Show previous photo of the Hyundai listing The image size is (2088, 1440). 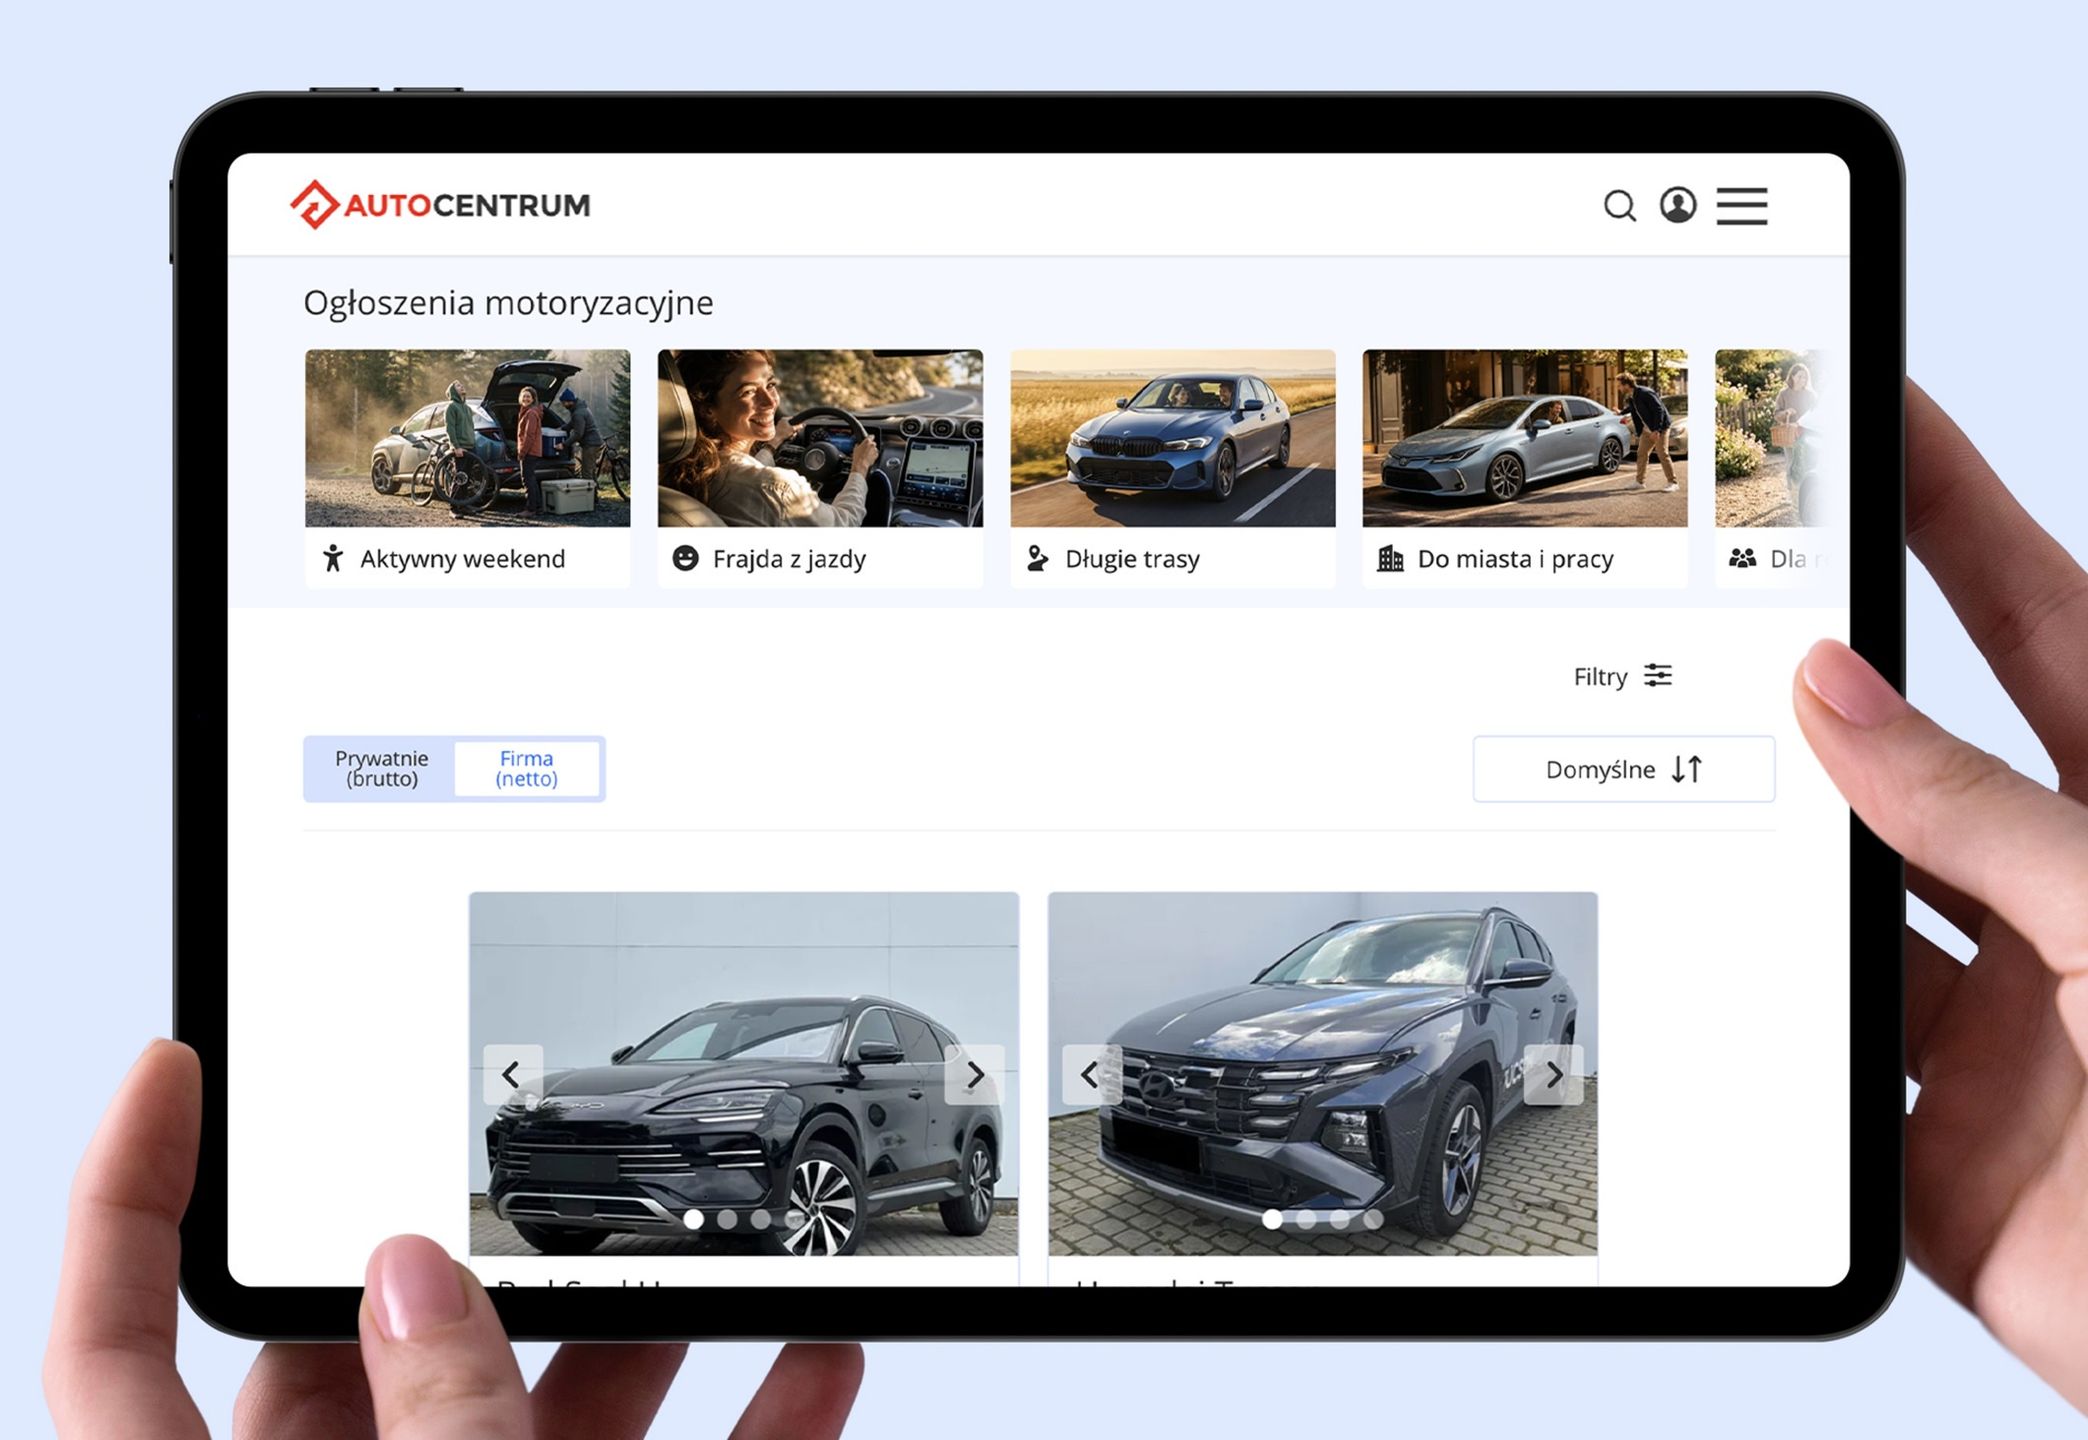[x=1091, y=1075]
